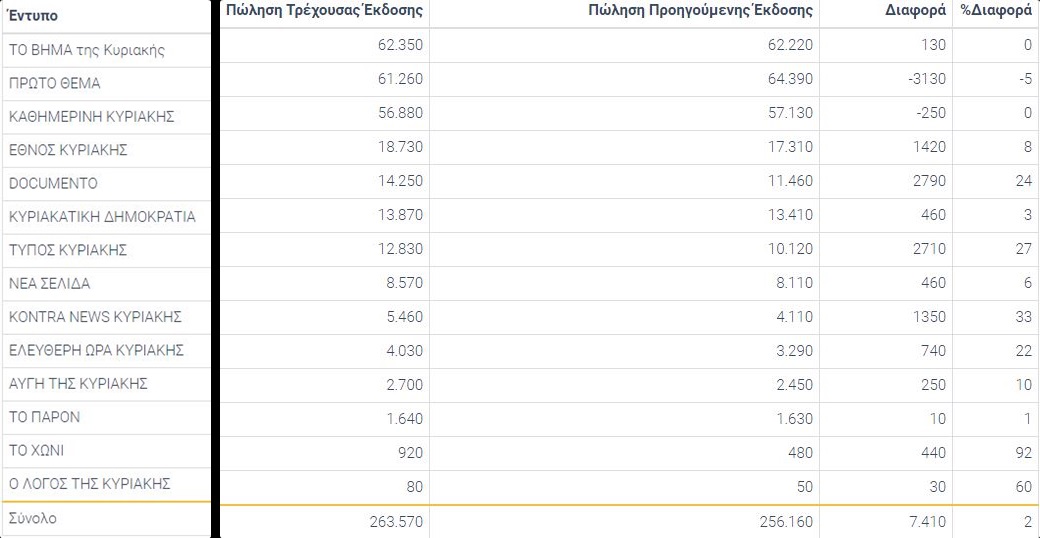Click ΕΛΕΥΘΕΡΗ ΩΡΑ ΚΥΡΙΑΚΗΣ label
1040x538 pixels.
(96, 350)
